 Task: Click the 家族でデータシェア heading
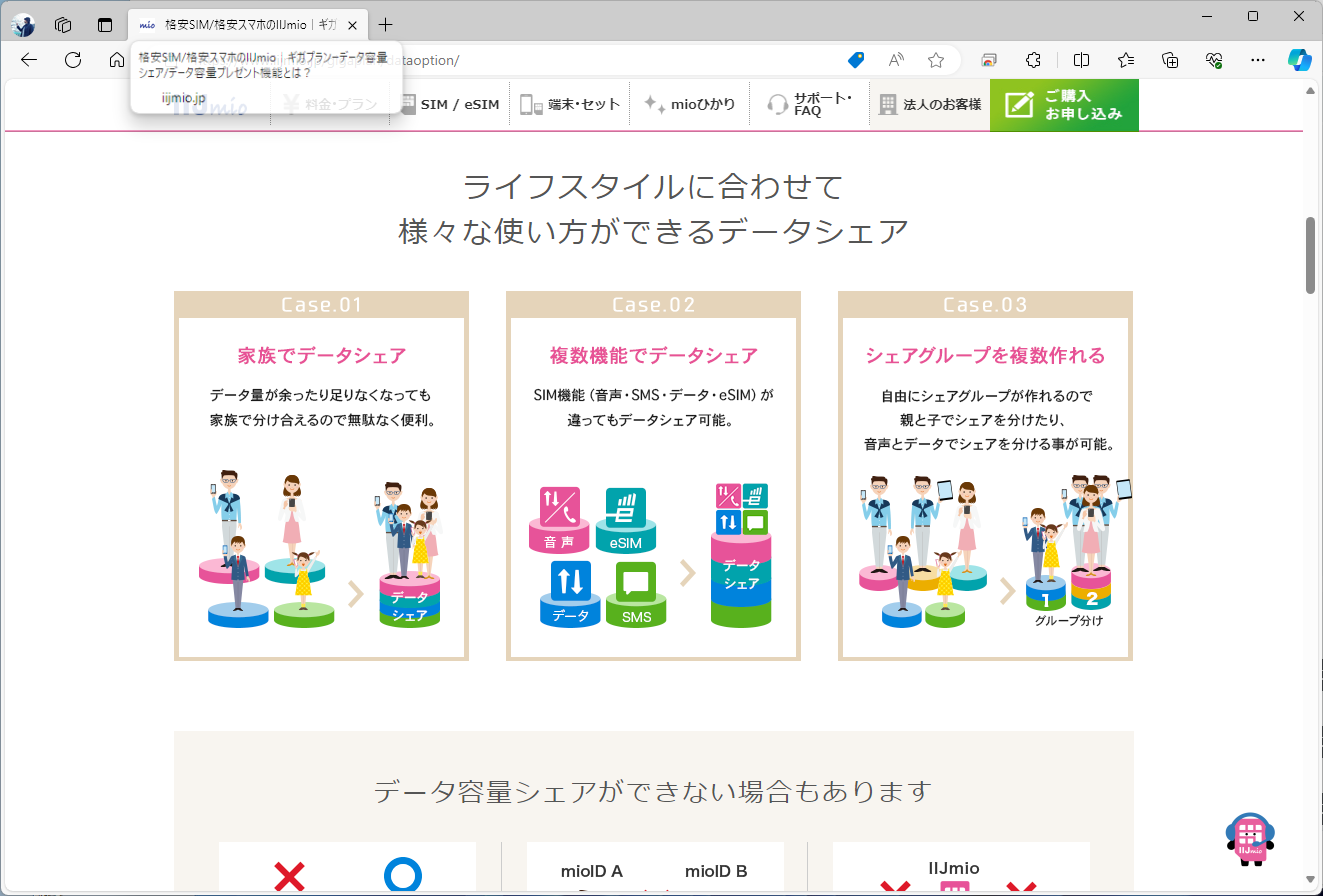point(322,355)
